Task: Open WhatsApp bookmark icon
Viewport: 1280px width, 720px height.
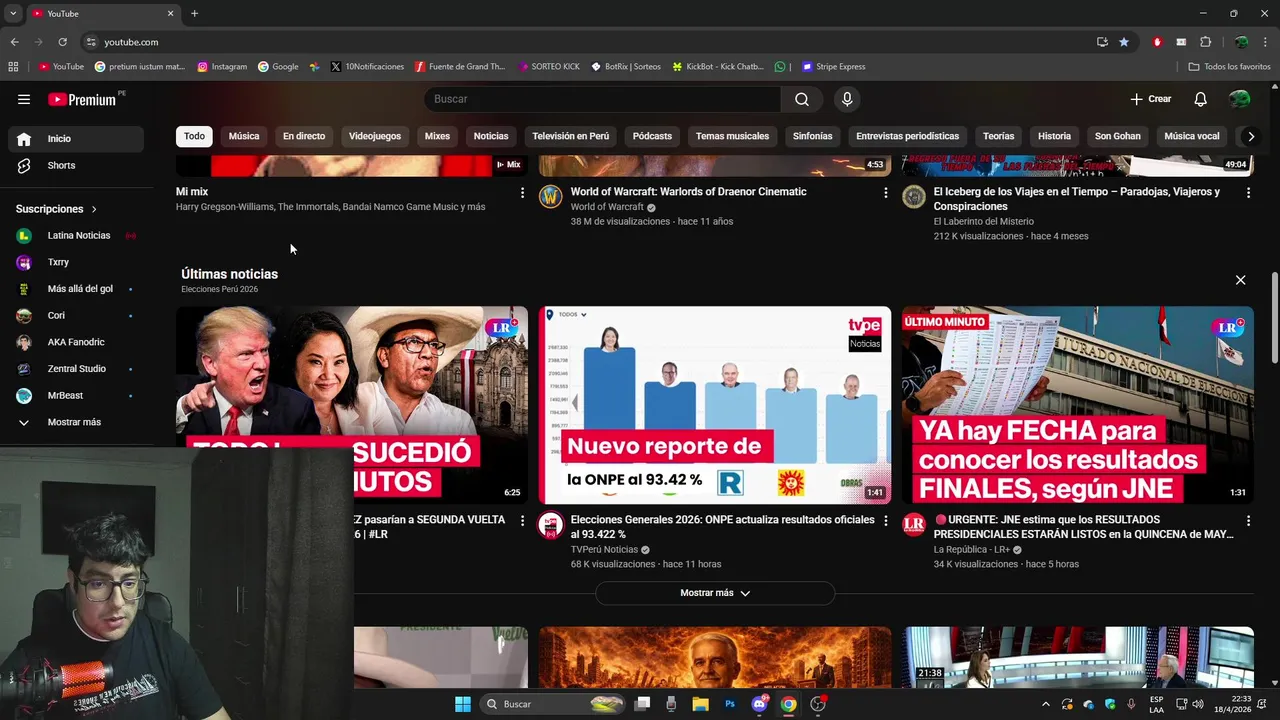Action: 780,67
